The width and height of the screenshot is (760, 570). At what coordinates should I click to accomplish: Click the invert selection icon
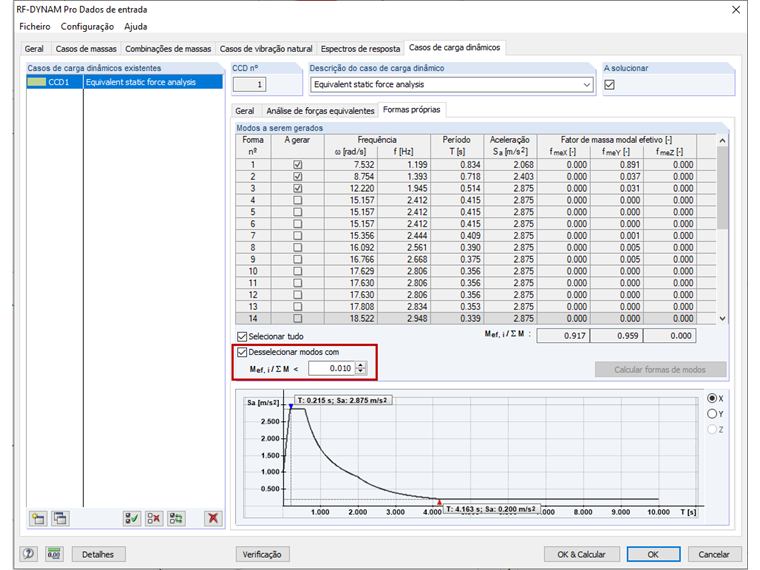pyautogui.click(x=176, y=519)
